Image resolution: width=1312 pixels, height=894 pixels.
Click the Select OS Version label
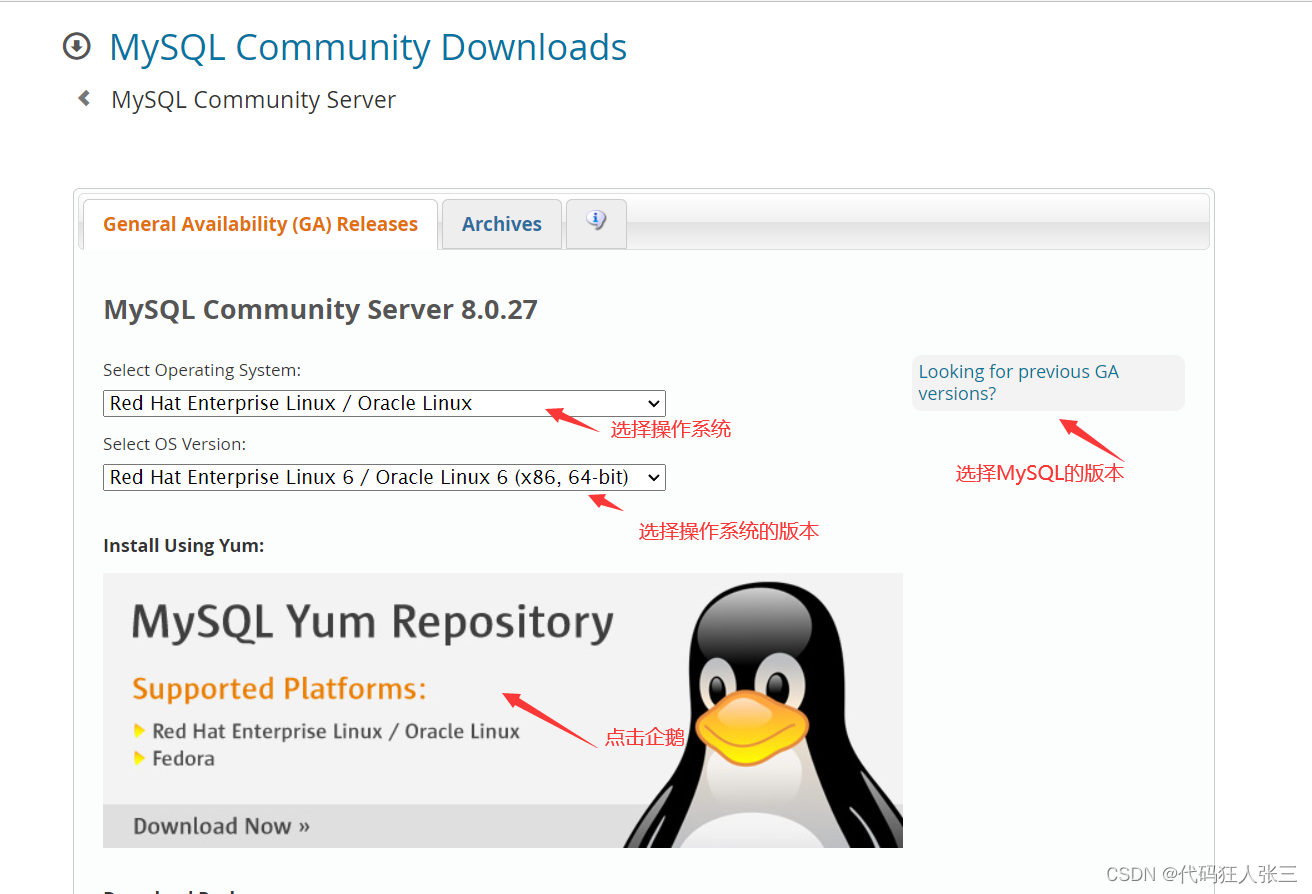pos(174,444)
